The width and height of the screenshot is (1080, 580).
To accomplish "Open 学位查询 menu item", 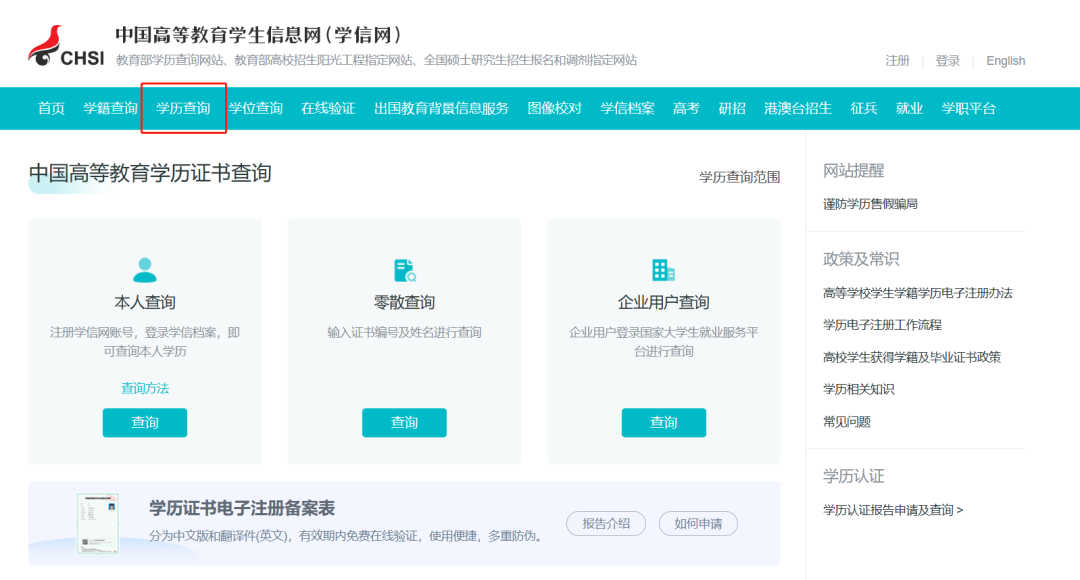I will click(256, 108).
